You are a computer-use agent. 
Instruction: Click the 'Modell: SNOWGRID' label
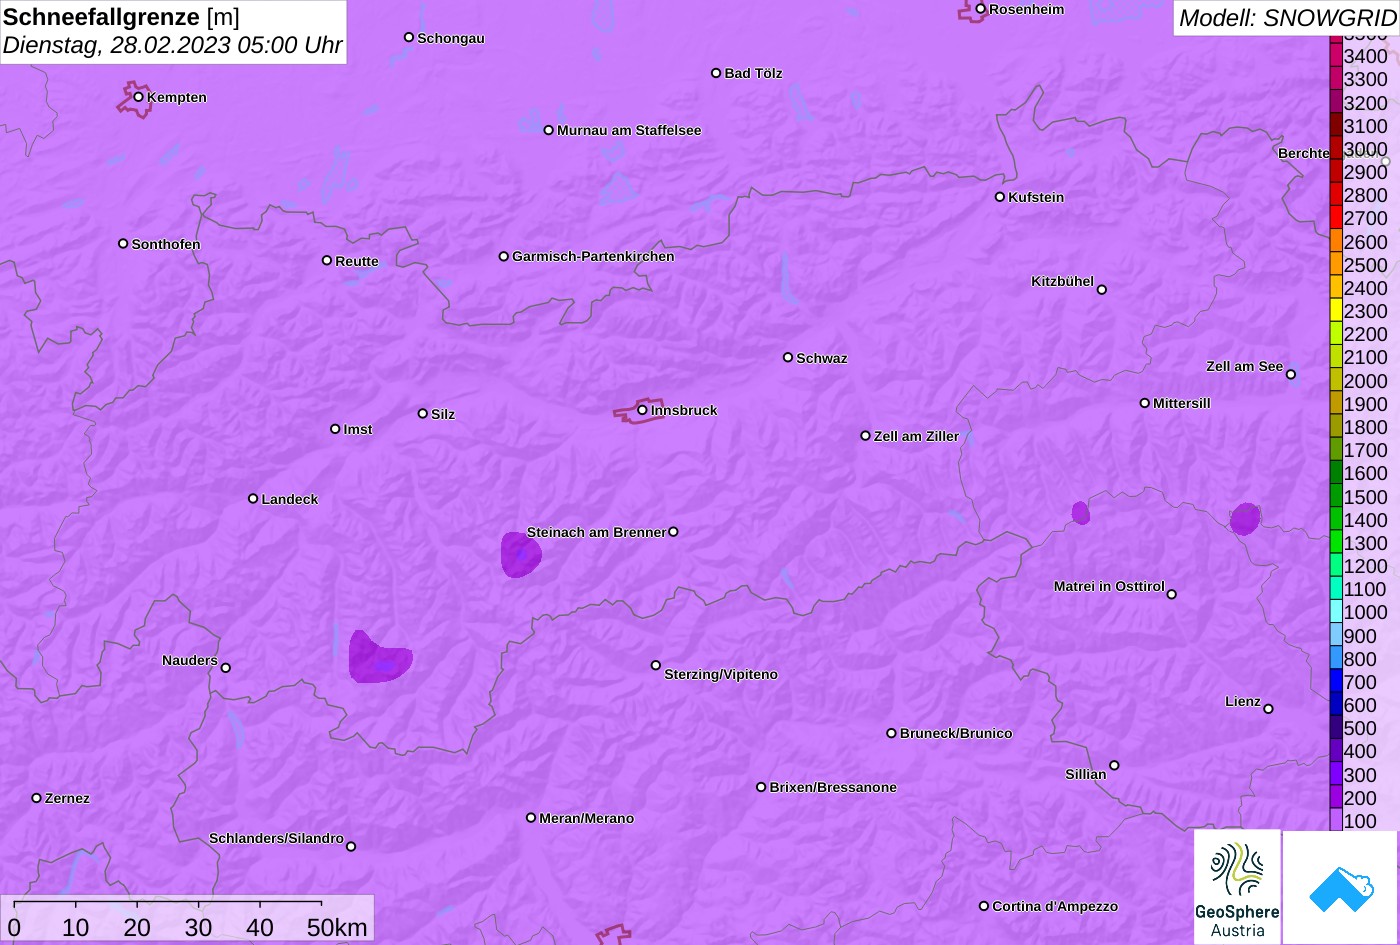coord(1287,17)
